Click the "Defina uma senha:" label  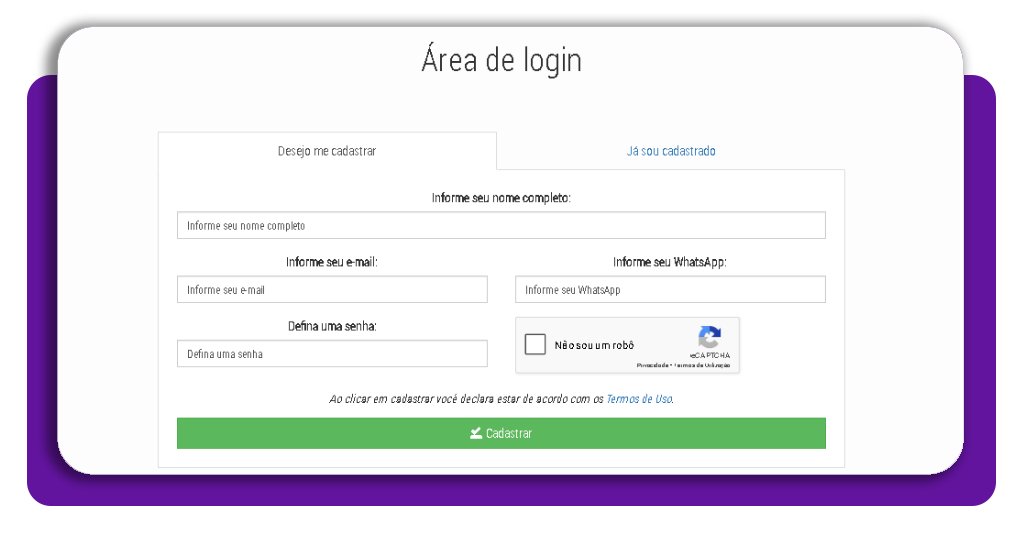(332, 326)
